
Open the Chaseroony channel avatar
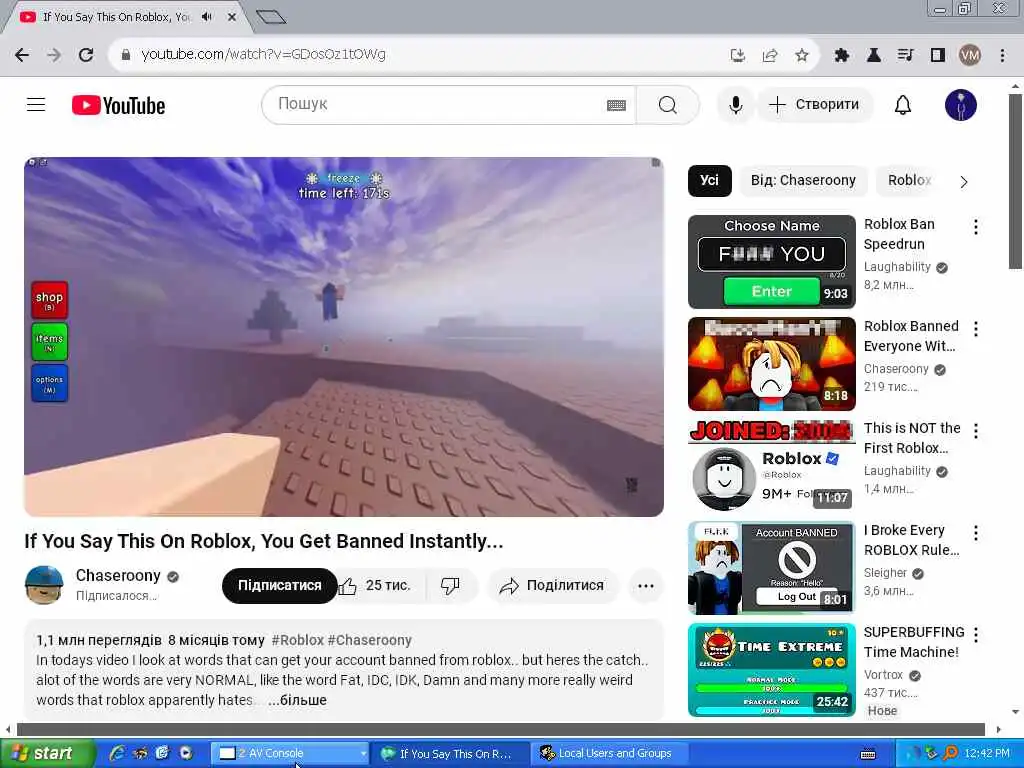pyautogui.click(x=44, y=585)
